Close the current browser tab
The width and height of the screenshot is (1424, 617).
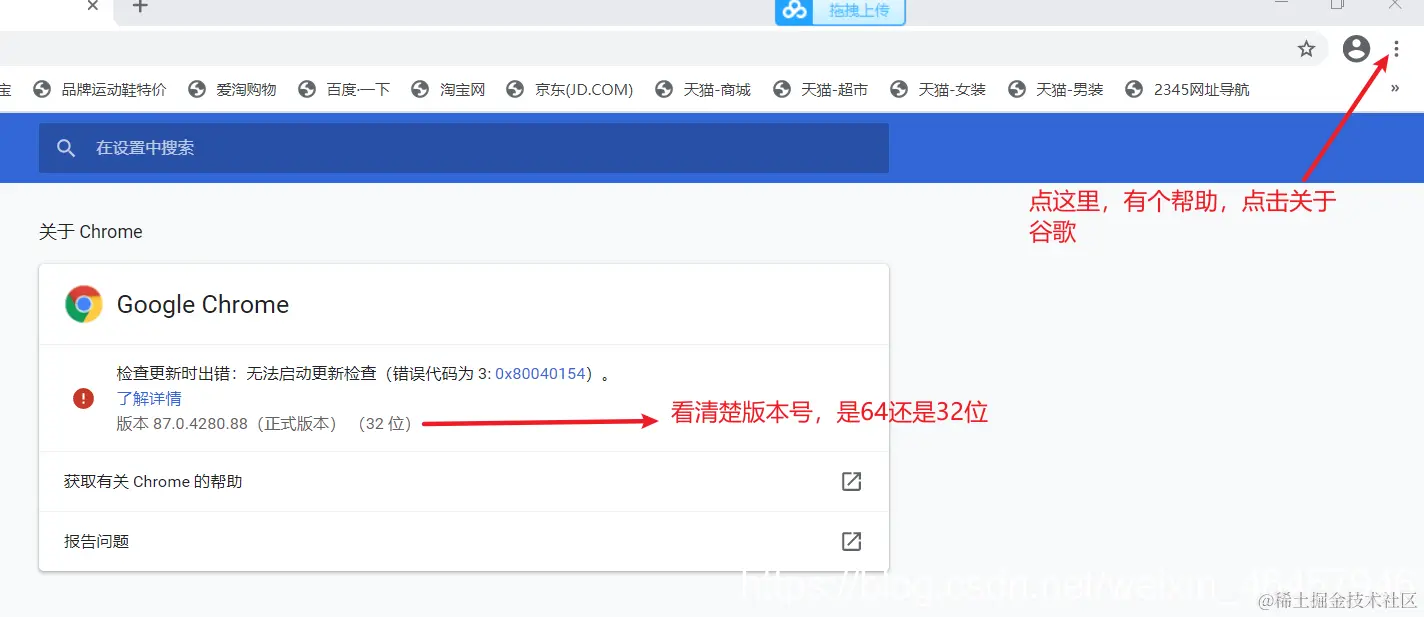click(x=93, y=6)
